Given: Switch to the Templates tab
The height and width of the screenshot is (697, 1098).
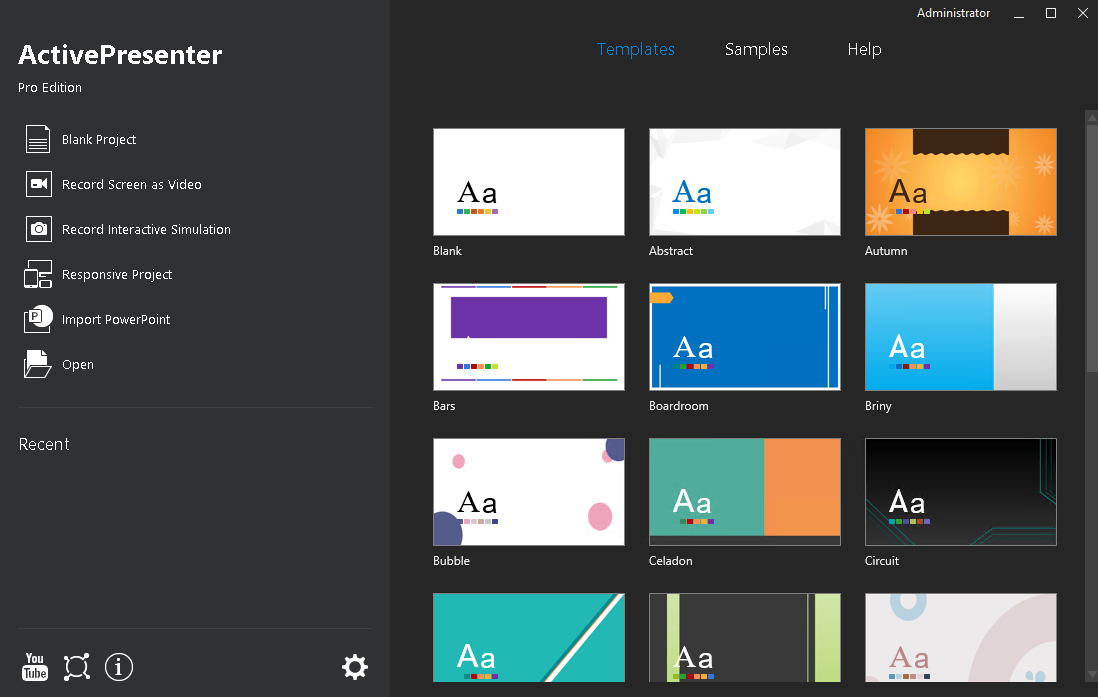Looking at the screenshot, I should pyautogui.click(x=636, y=49).
